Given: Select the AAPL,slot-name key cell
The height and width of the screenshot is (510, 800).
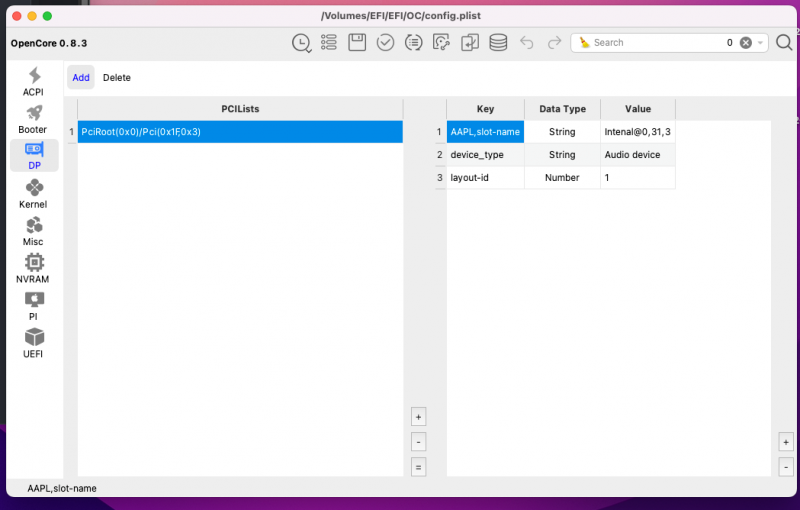Looking at the screenshot, I should point(485,132).
